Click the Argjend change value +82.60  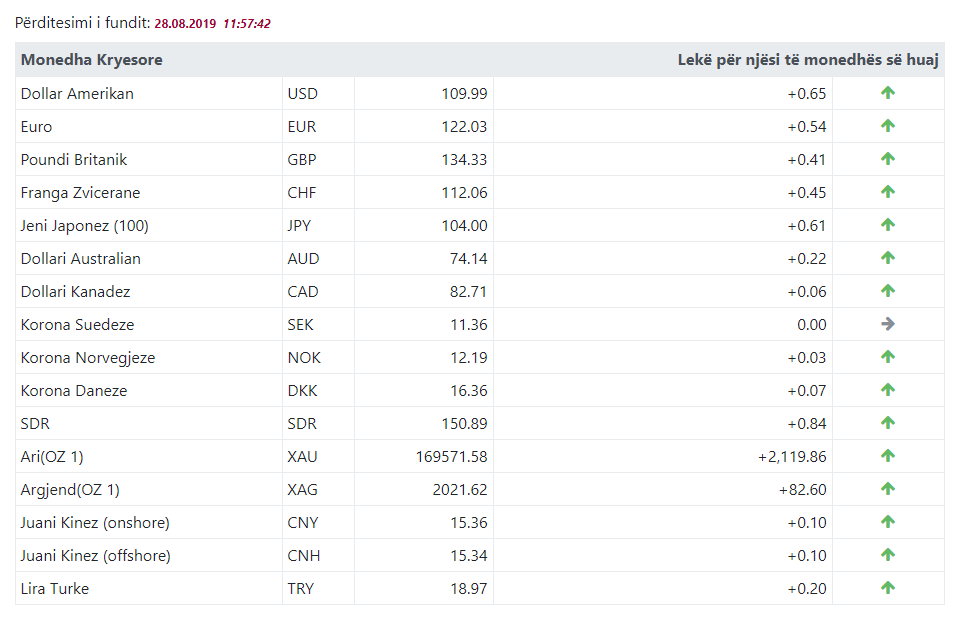[802, 490]
